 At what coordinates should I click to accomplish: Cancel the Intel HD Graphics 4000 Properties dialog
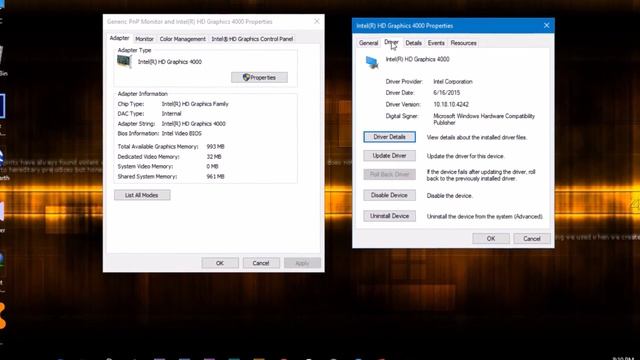click(532, 238)
